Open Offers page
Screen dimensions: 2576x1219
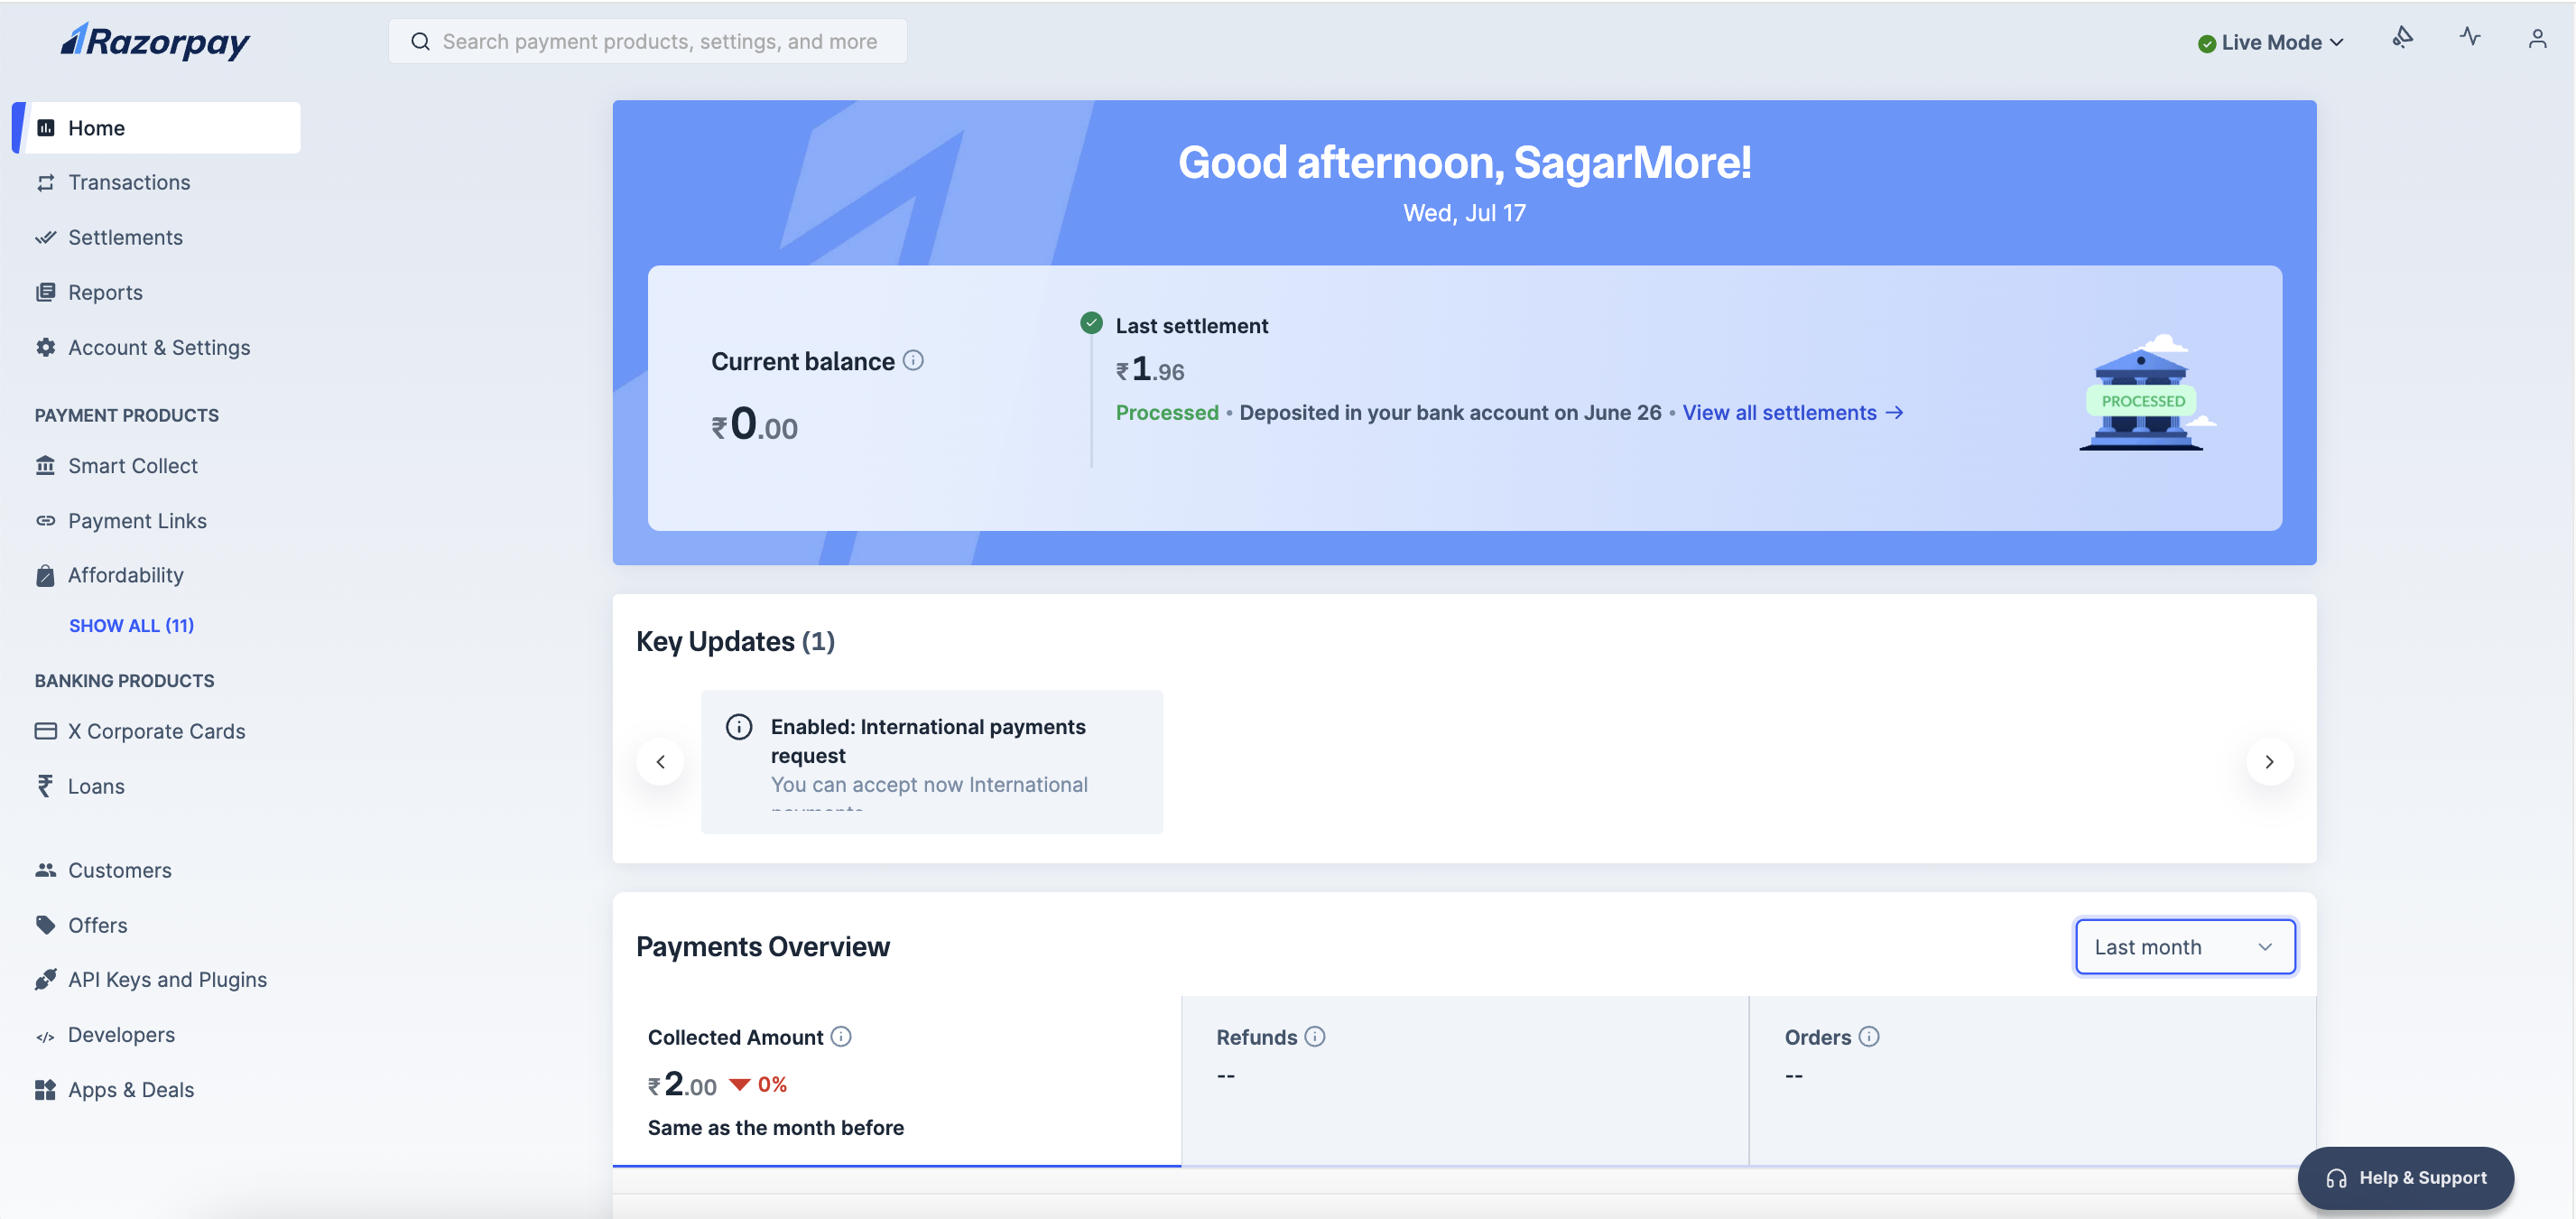point(97,925)
